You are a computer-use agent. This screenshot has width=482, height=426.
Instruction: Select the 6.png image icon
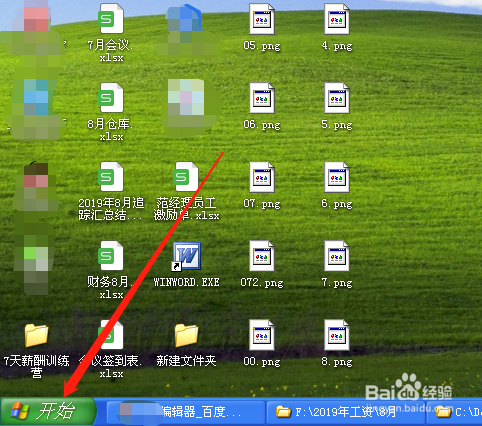point(337,177)
